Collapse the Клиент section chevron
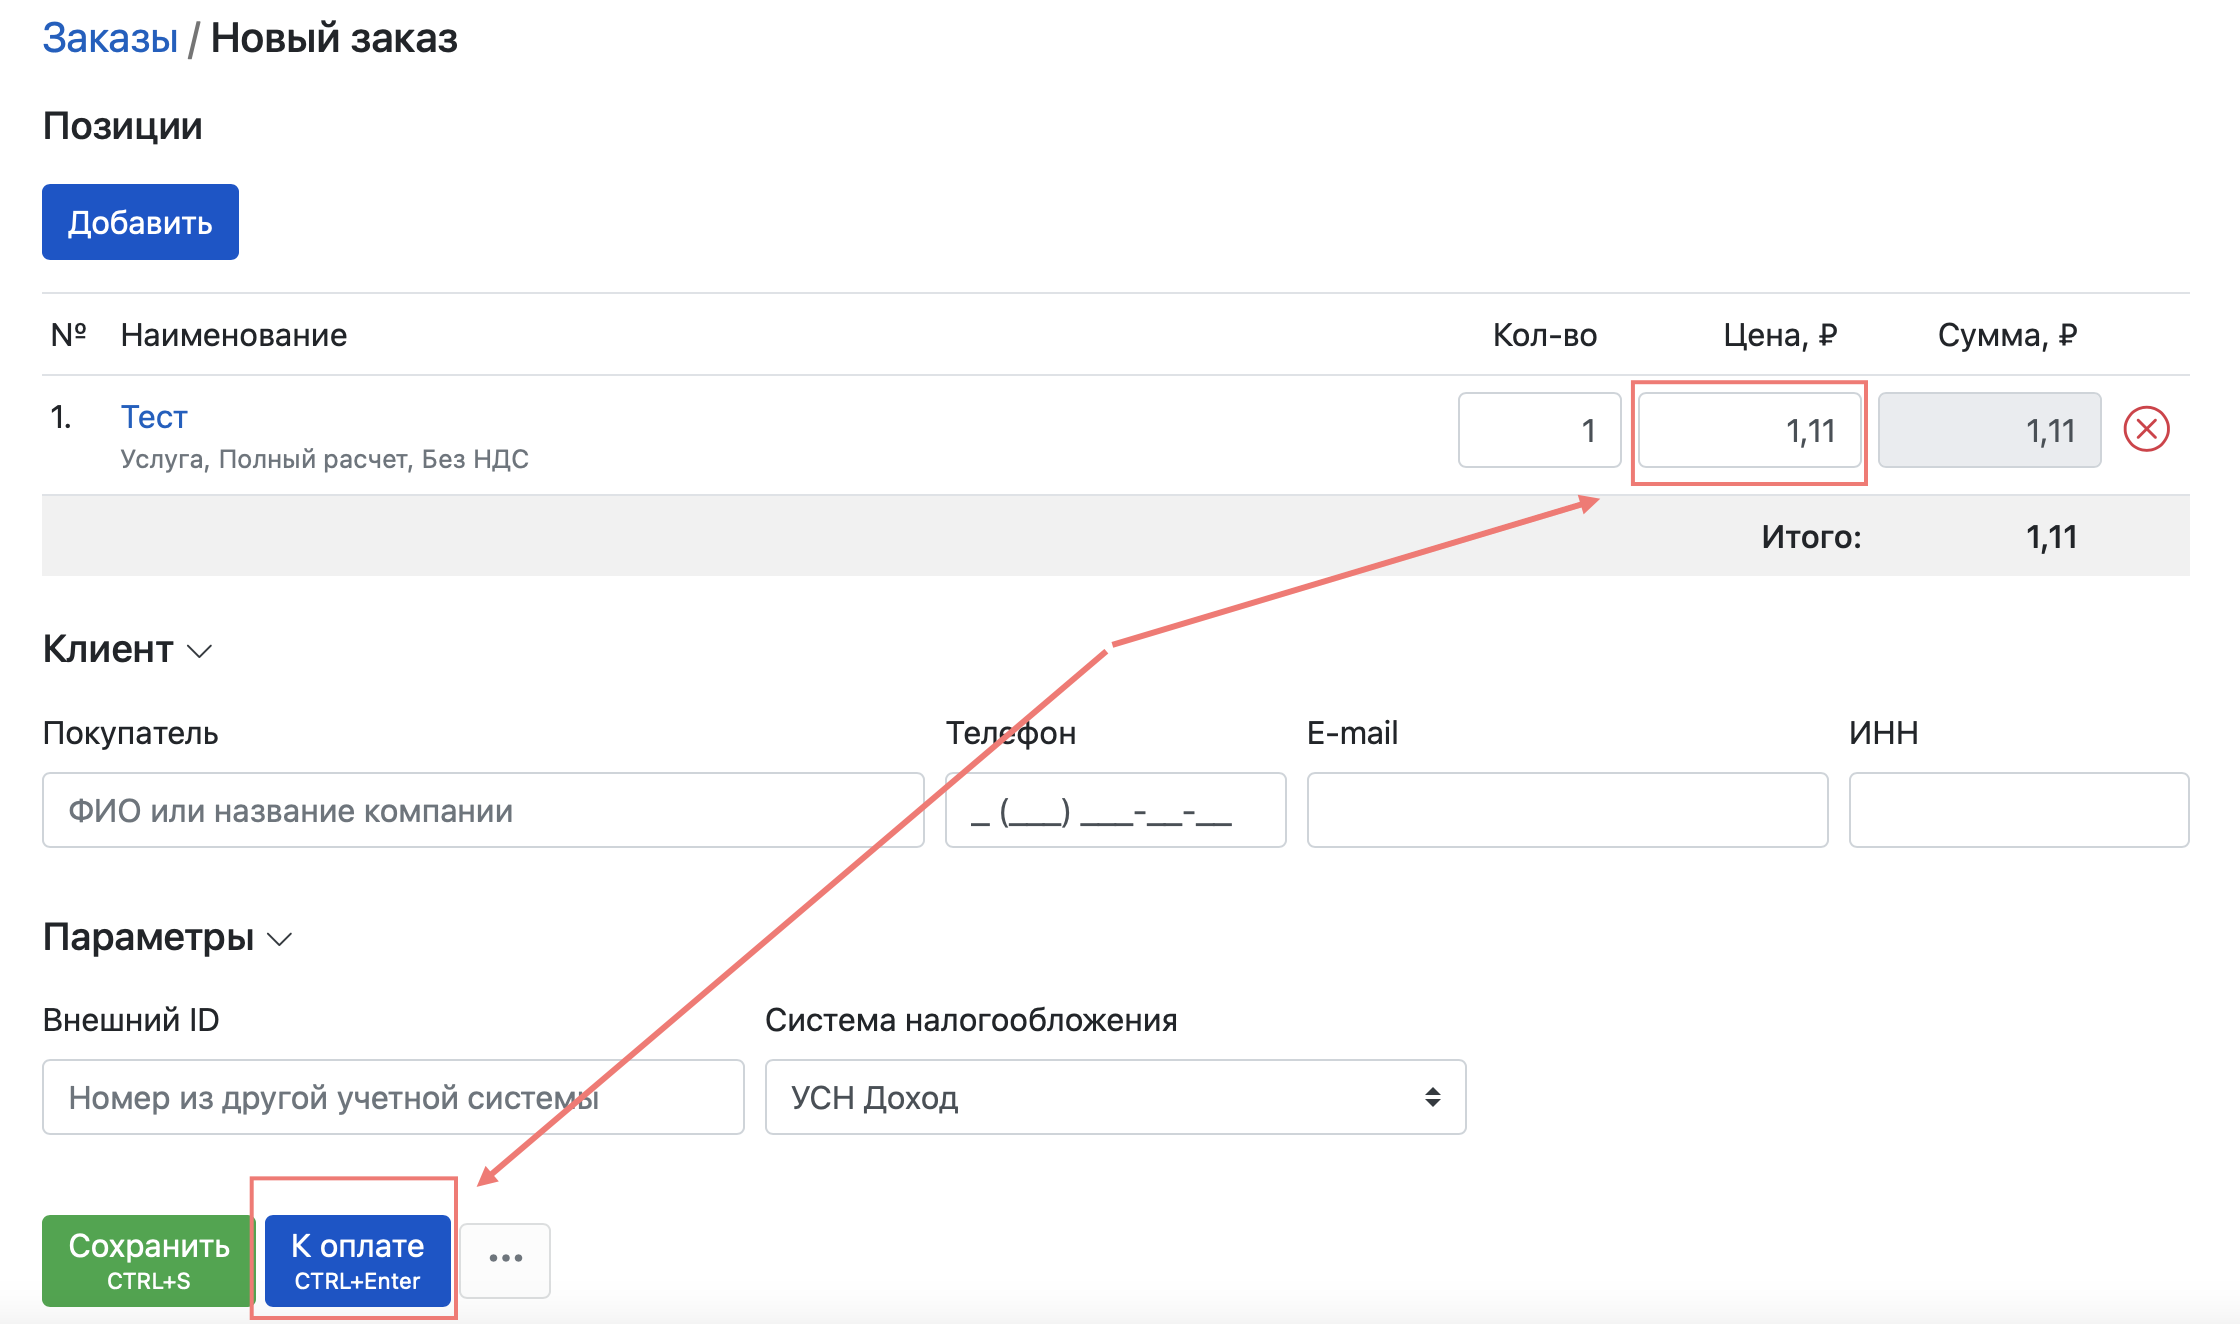The width and height of the screenshot is (2240, 1324). pos(200,652)
